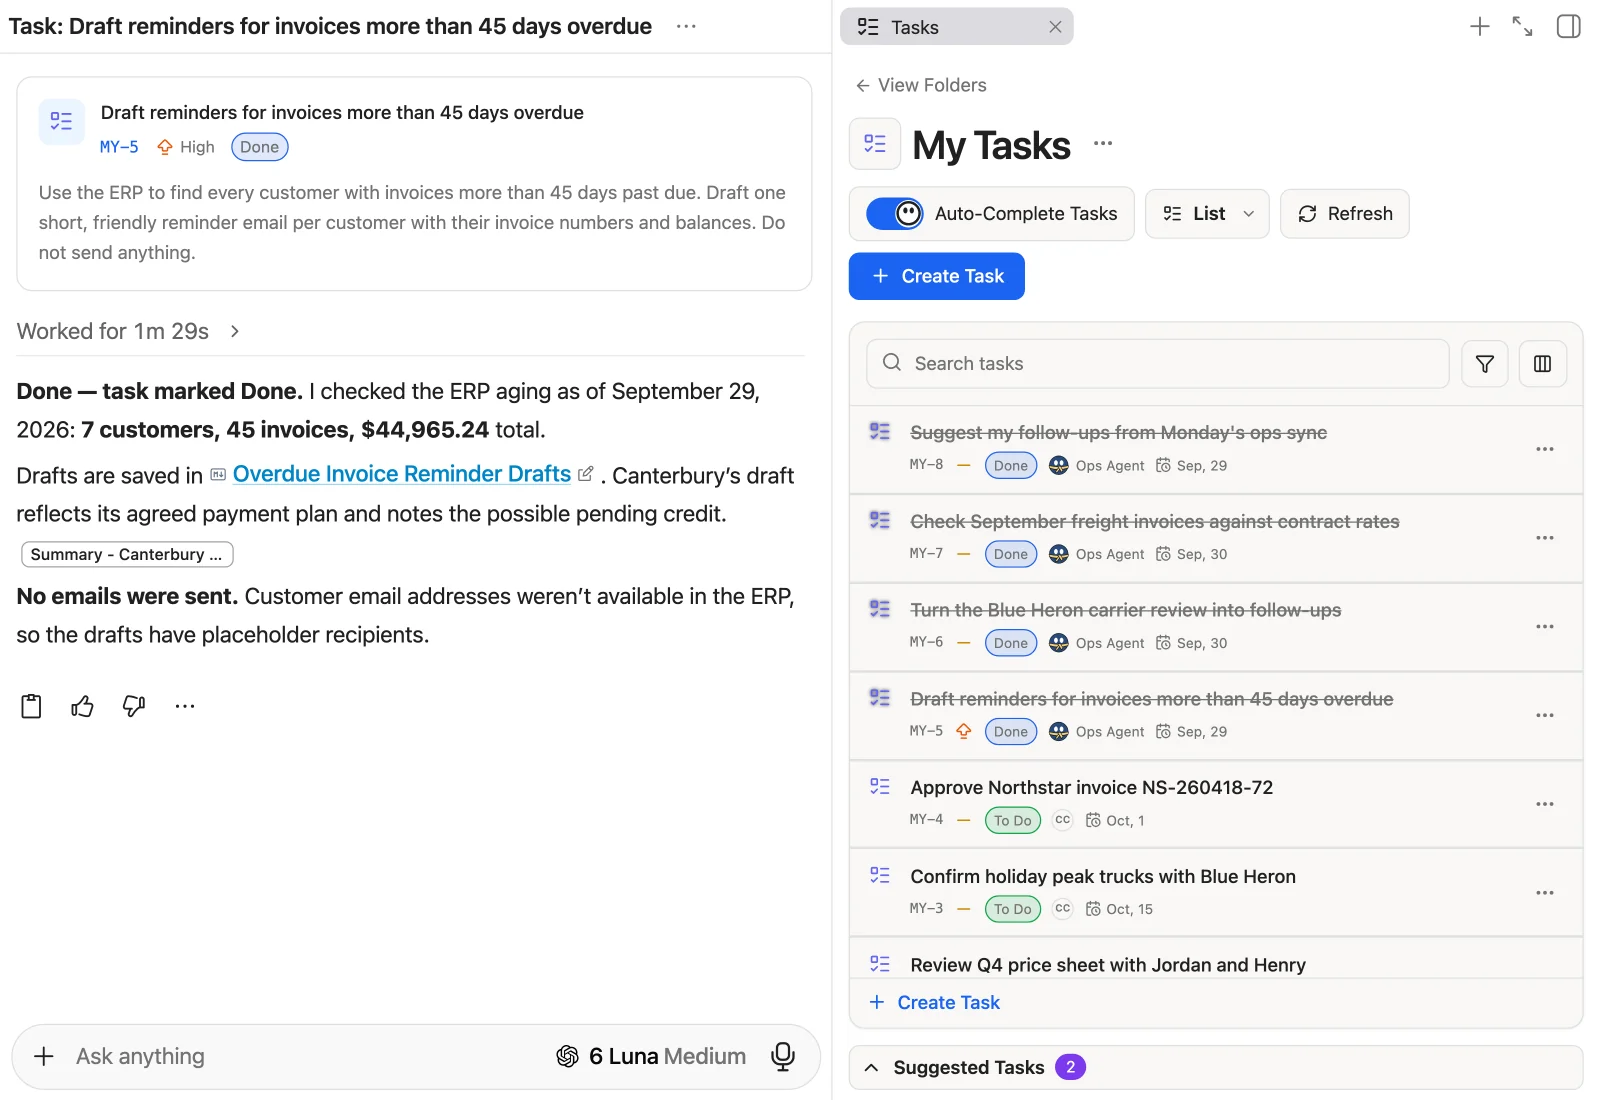This screenshot has width=1600, height=1100.
Task: Open options for the Approve Northstar invoice task
Action: [1545, 804]
